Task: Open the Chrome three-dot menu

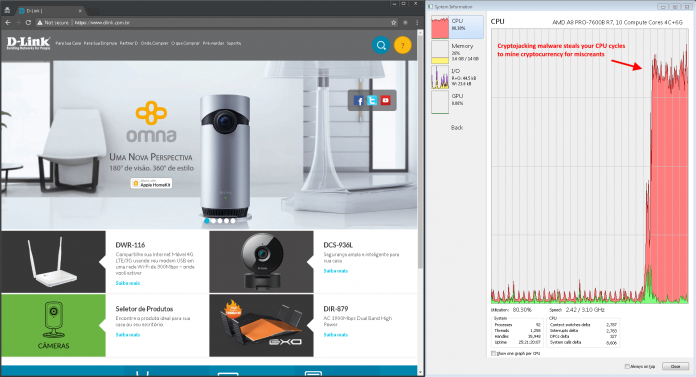Action: pyautogui.click(x=417, y=22)
